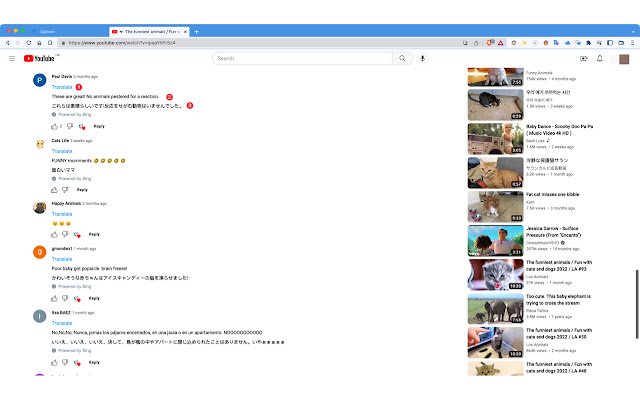Viewport: 640px width, 400px height.
Task: Go back with browser back arrow
Action: [7, 43]
